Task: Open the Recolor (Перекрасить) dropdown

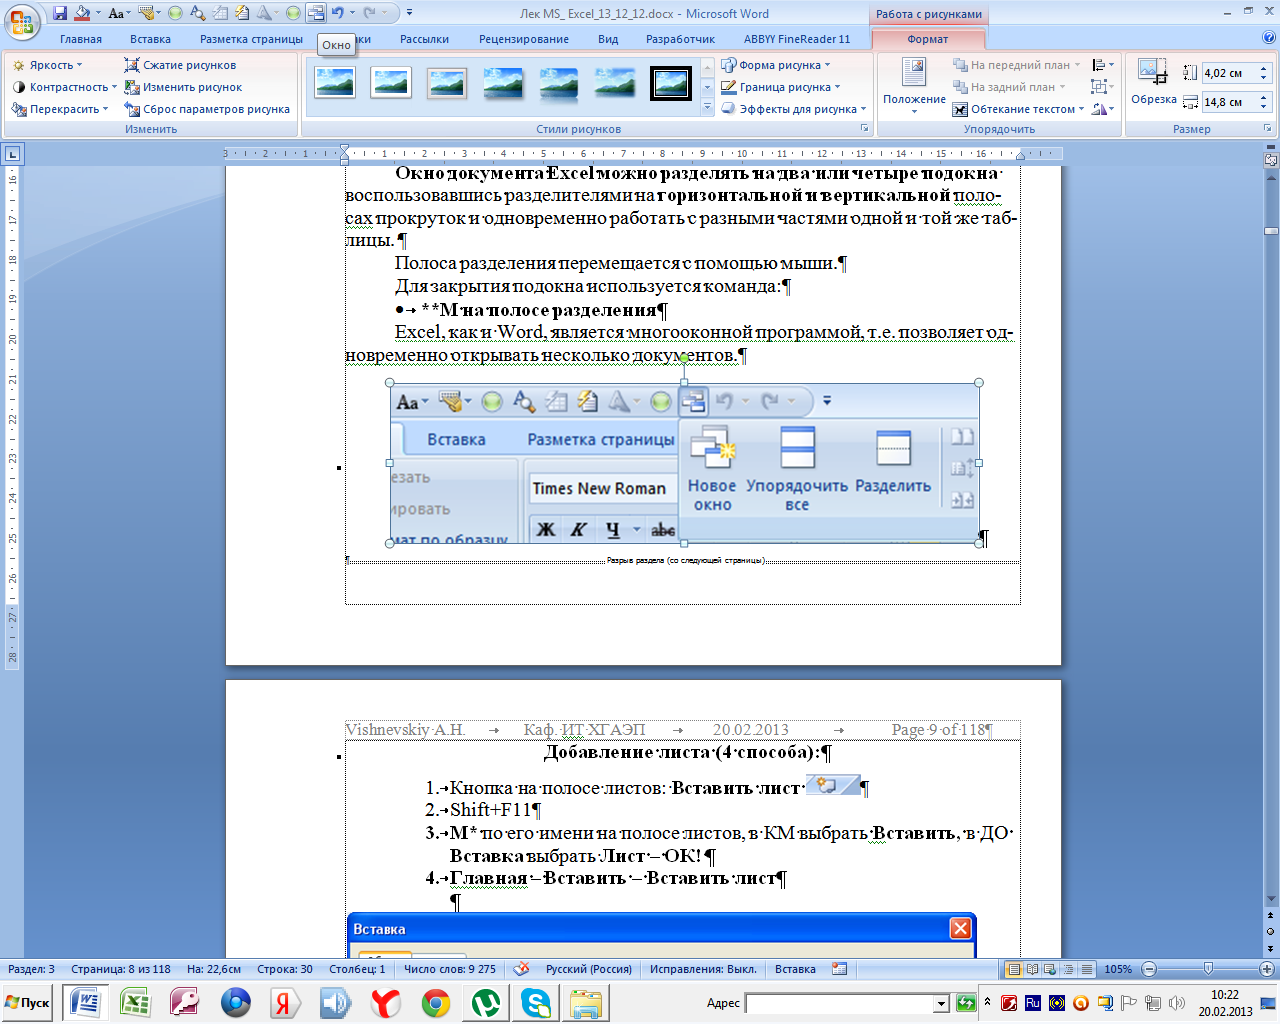Action: pos(60,109)
